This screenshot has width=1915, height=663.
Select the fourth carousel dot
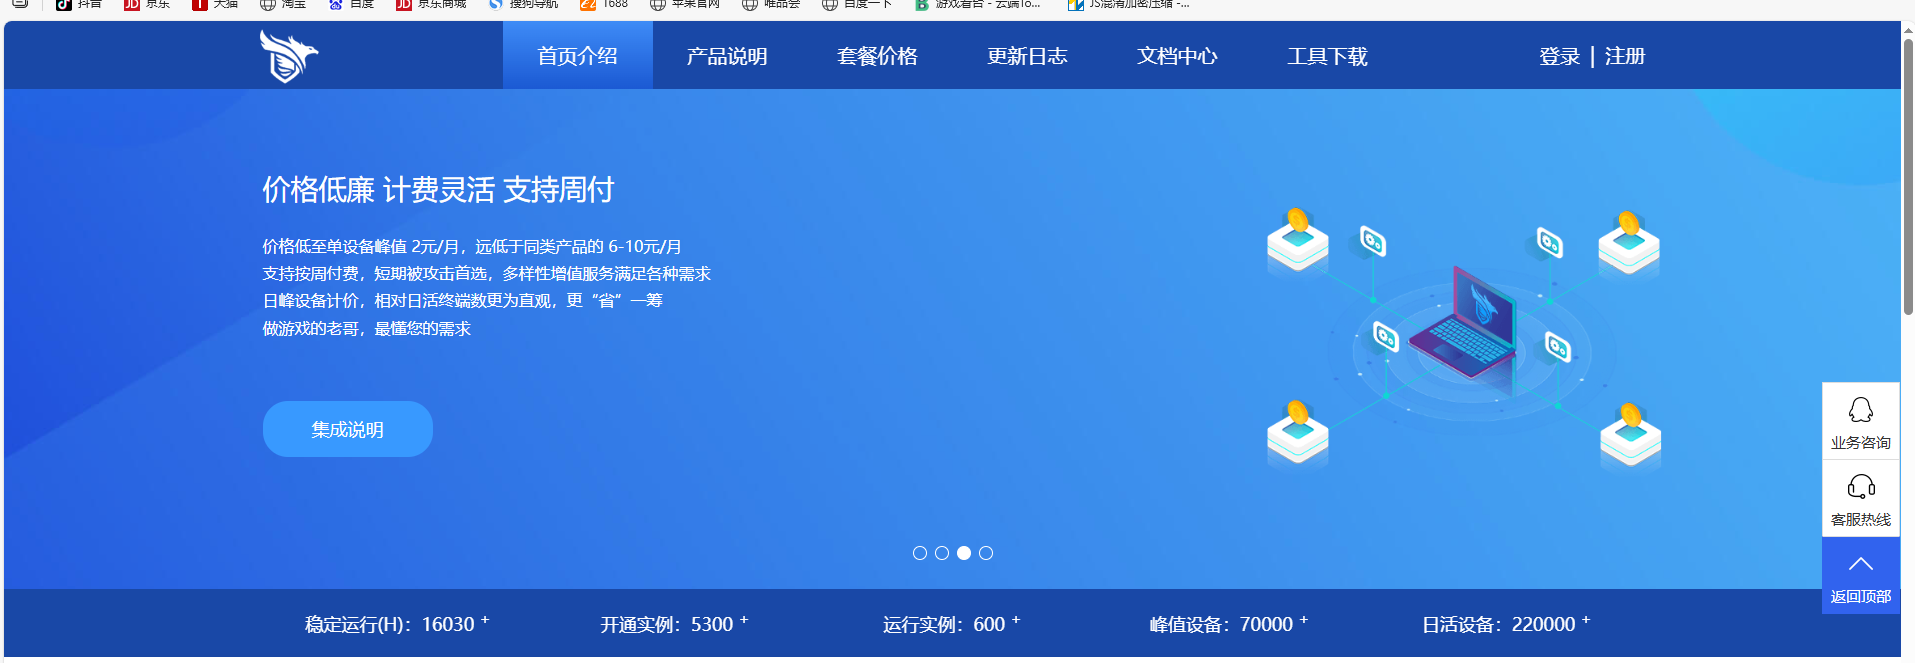pyautogui.click(x=986, y=553)
